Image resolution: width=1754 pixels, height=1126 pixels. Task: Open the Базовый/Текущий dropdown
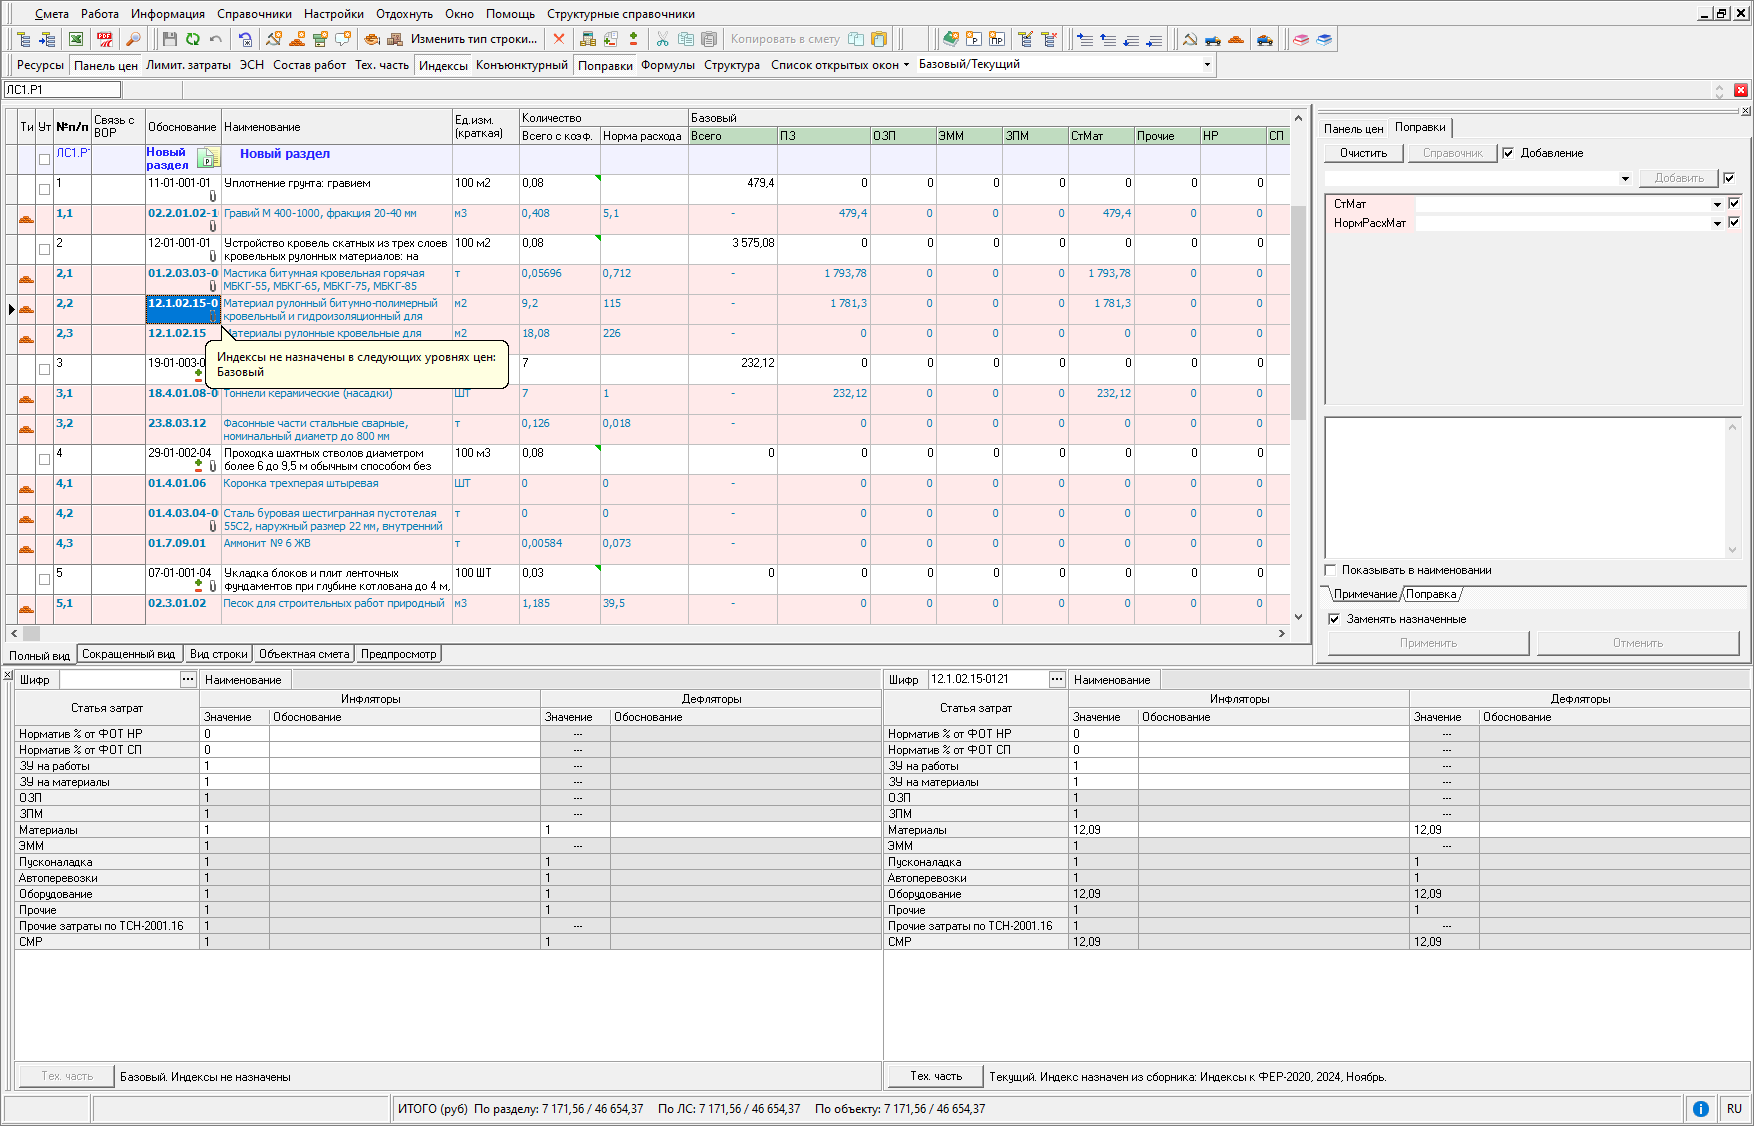[x=1207, y=65]
